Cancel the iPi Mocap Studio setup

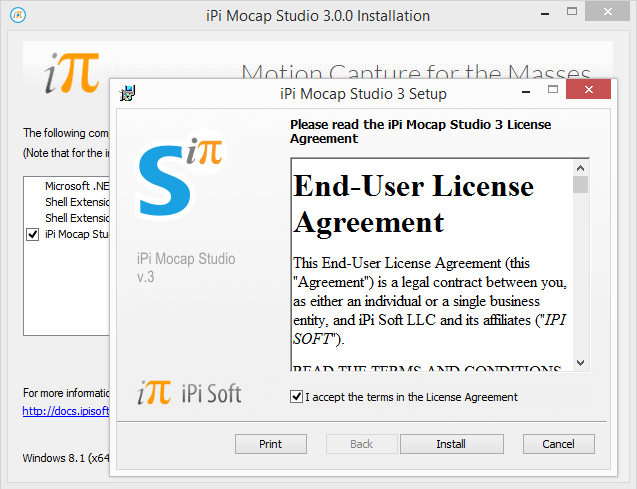coord(559,444)
